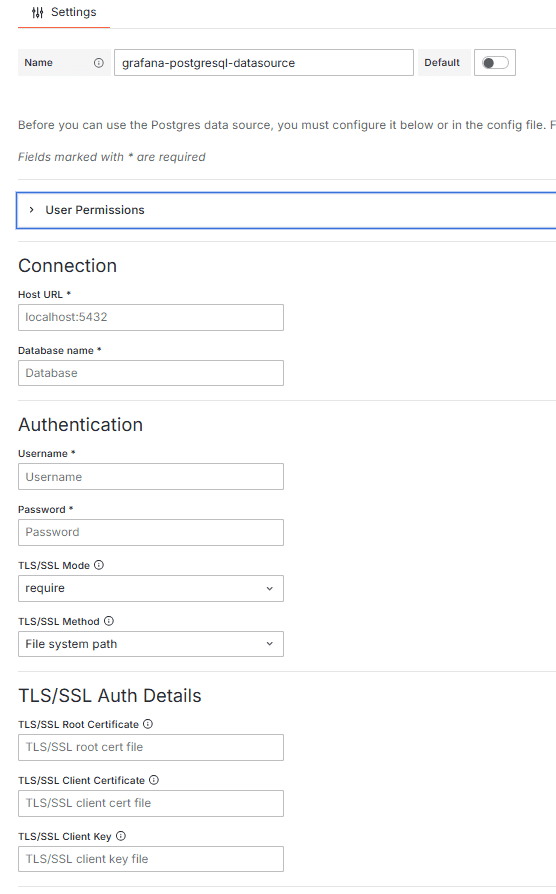Click the Password input field

click(151, 532)
